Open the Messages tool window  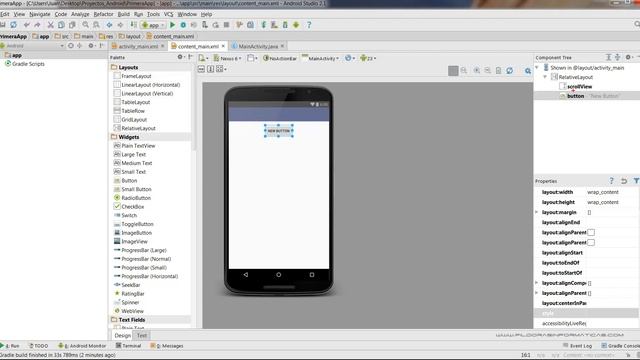click(167, 346)
